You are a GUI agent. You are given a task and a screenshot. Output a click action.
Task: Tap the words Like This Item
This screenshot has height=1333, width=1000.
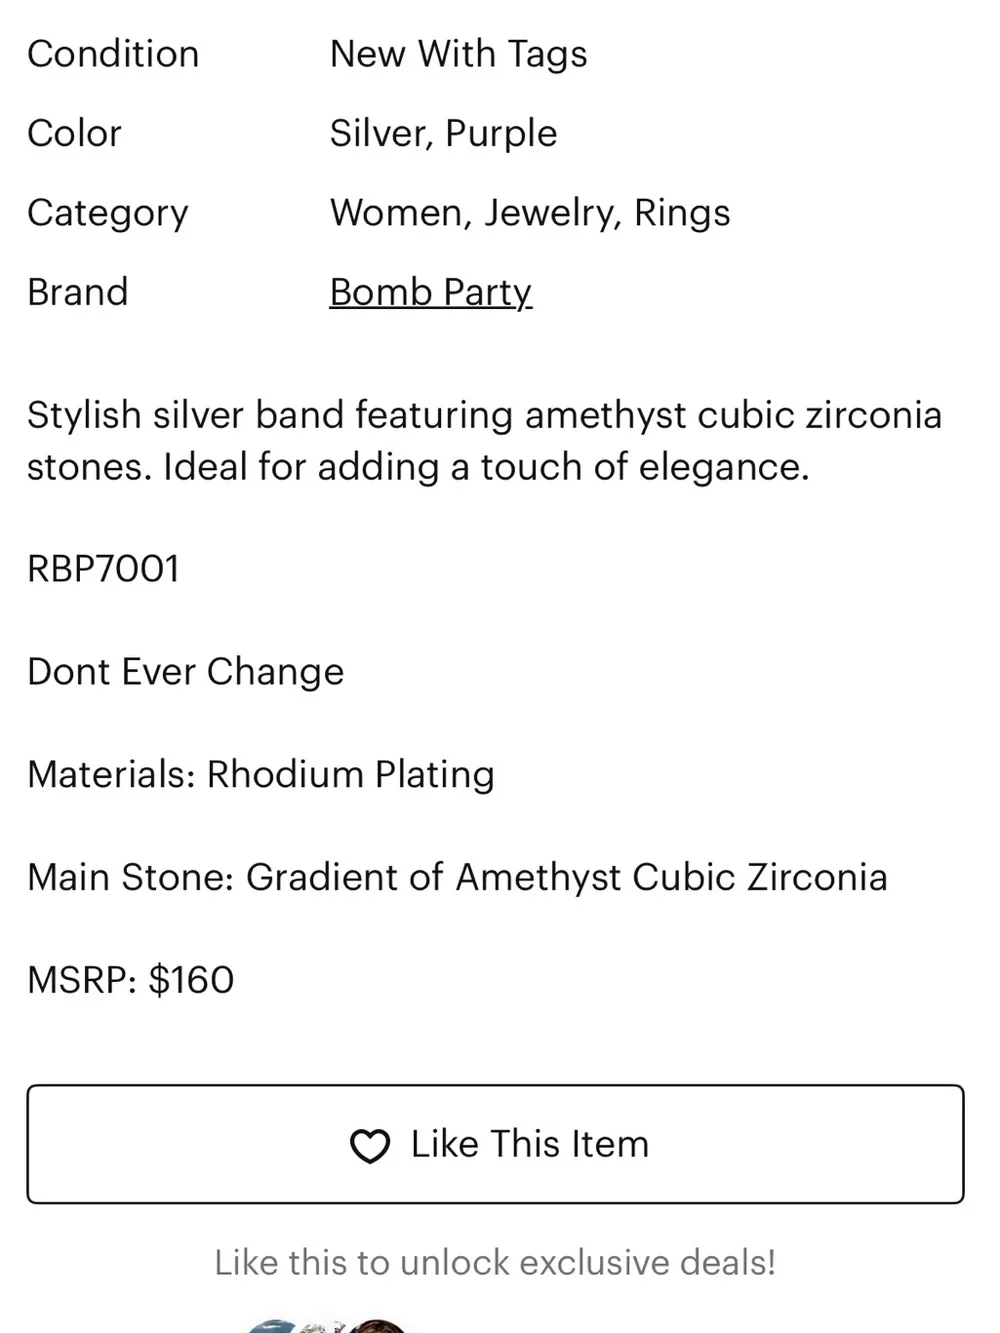[530, 1144]
